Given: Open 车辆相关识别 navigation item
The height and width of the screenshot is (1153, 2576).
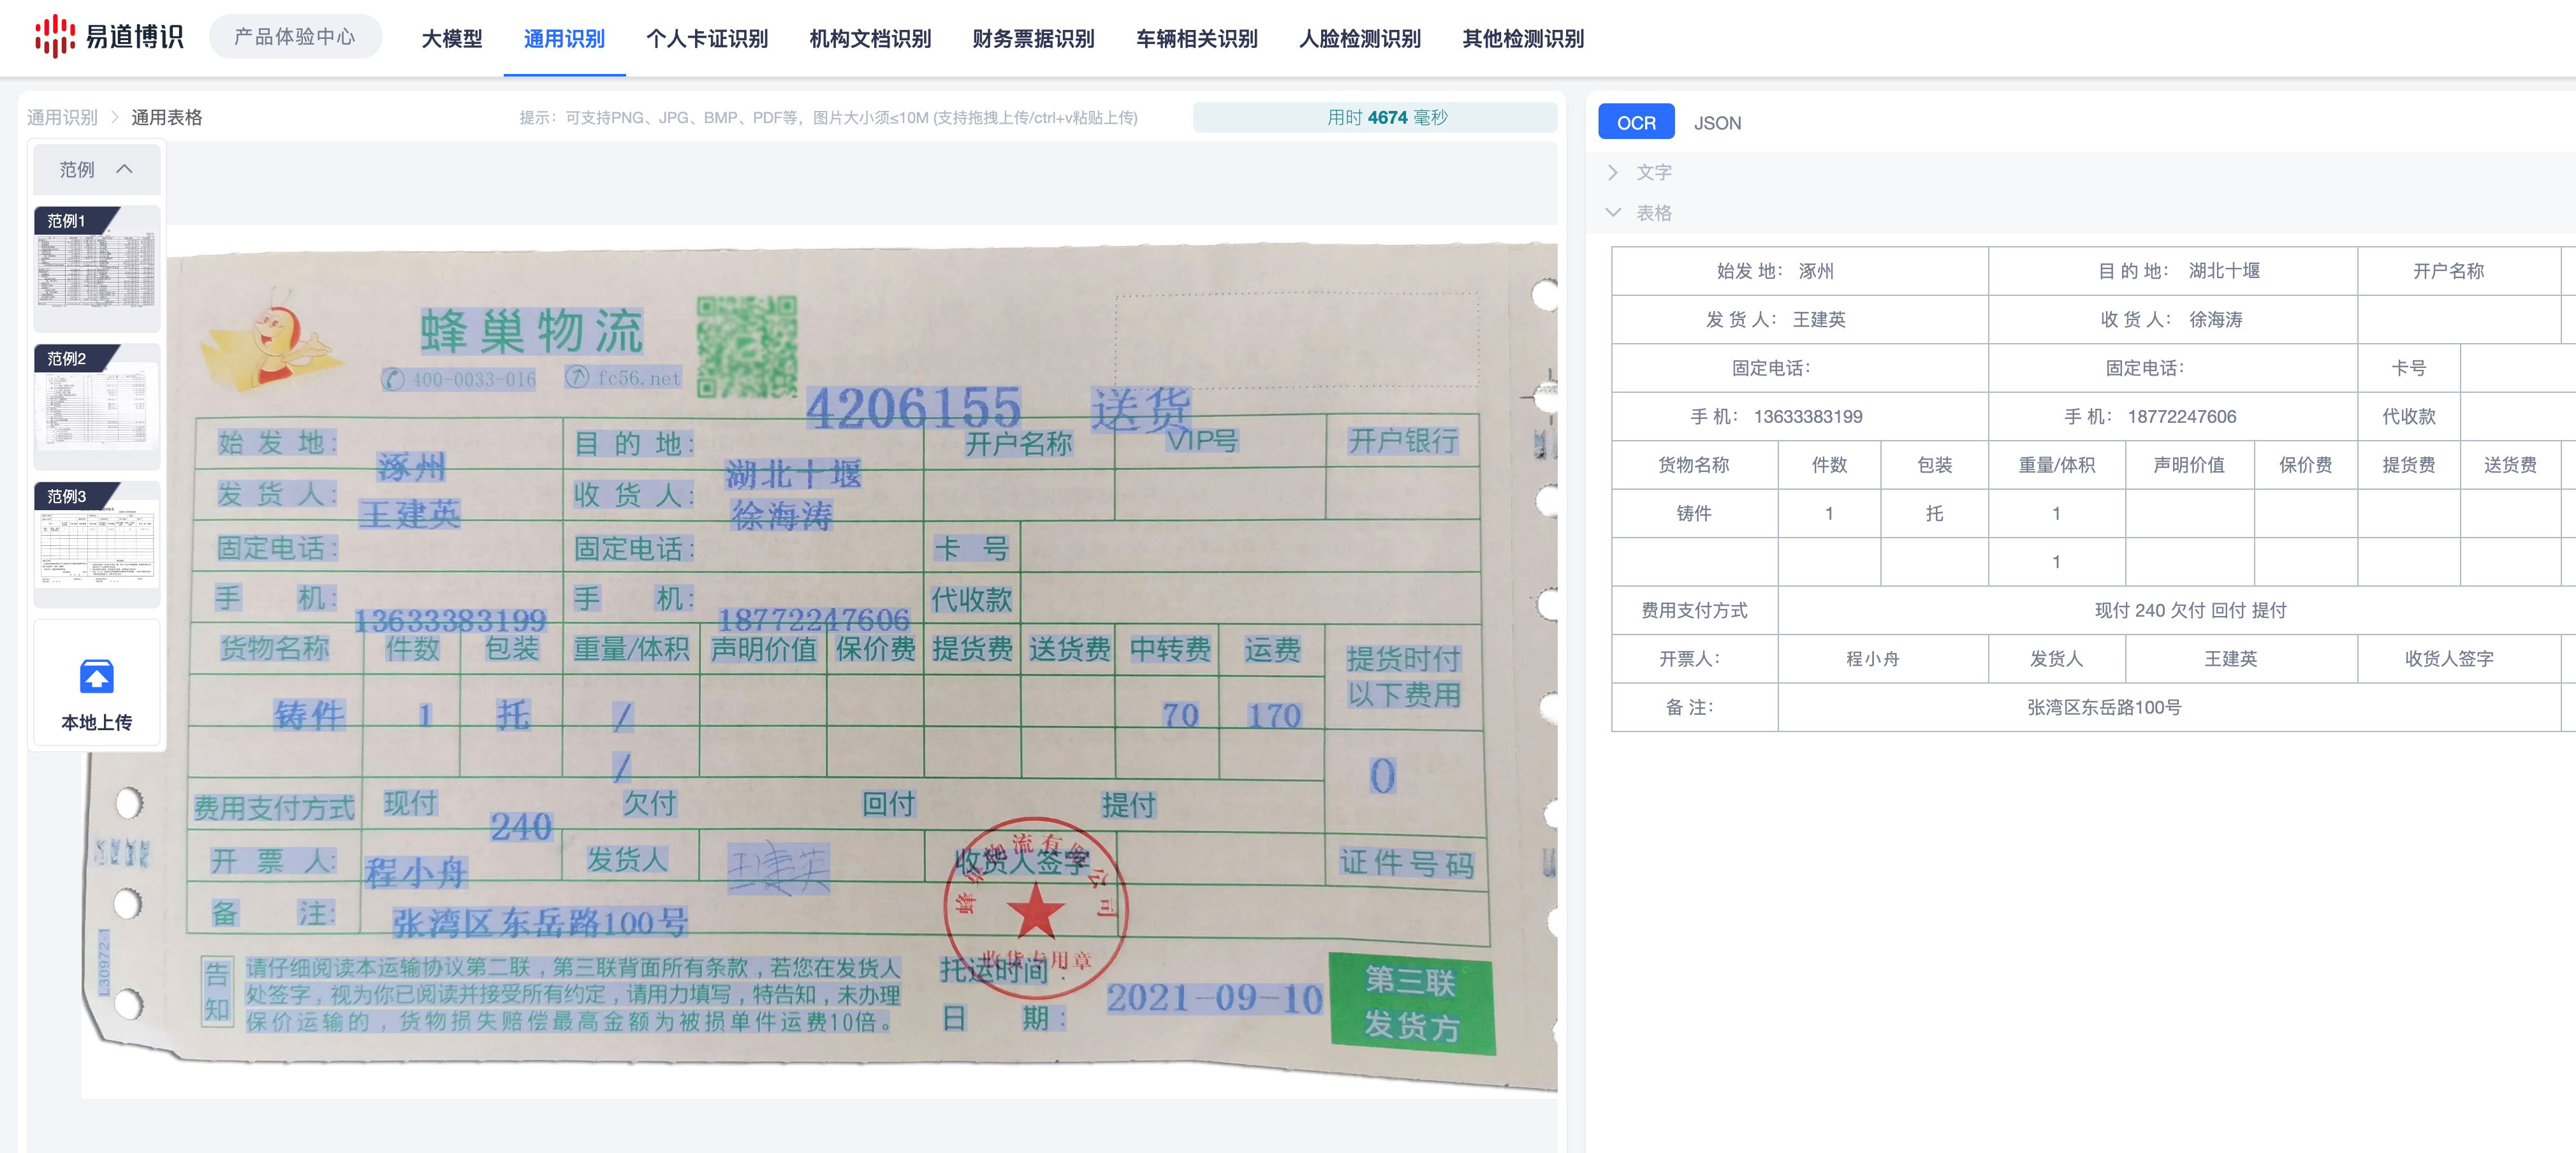Looking at the screenshot, I should pyautogui.click(x=1196, y=39).
